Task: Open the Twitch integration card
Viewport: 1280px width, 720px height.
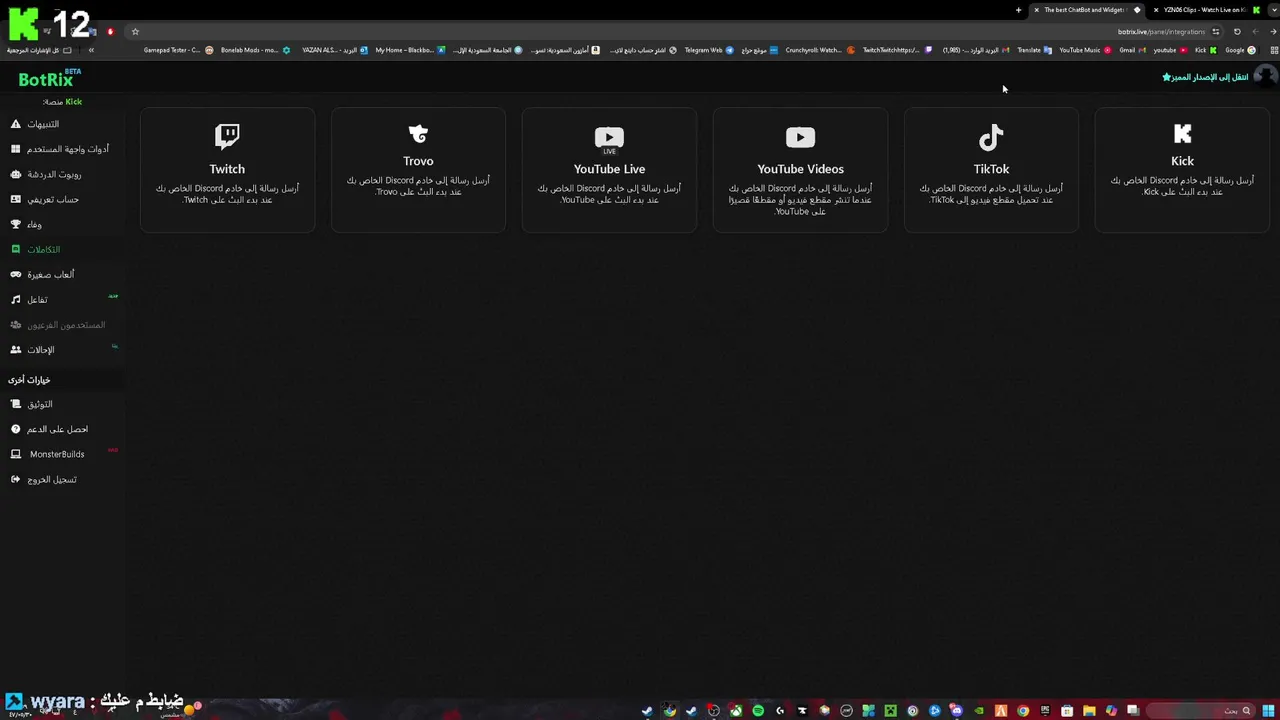Action: coord(227,170)
